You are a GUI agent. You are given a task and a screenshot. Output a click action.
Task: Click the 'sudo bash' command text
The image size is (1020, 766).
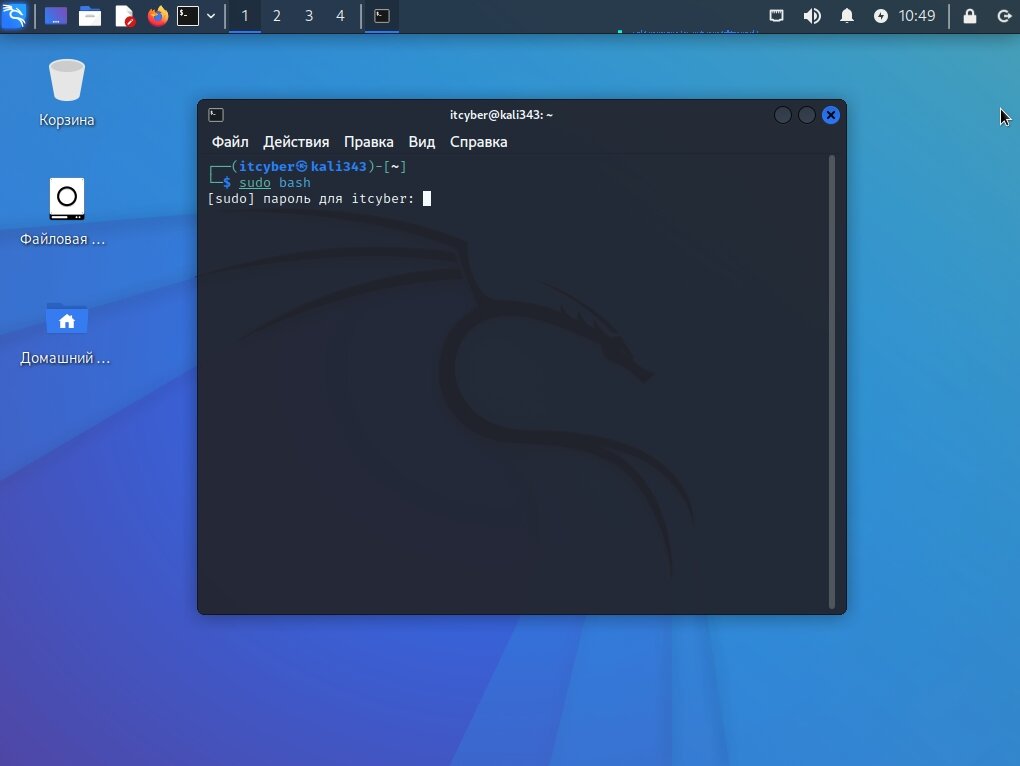click(x=275, y=183)
